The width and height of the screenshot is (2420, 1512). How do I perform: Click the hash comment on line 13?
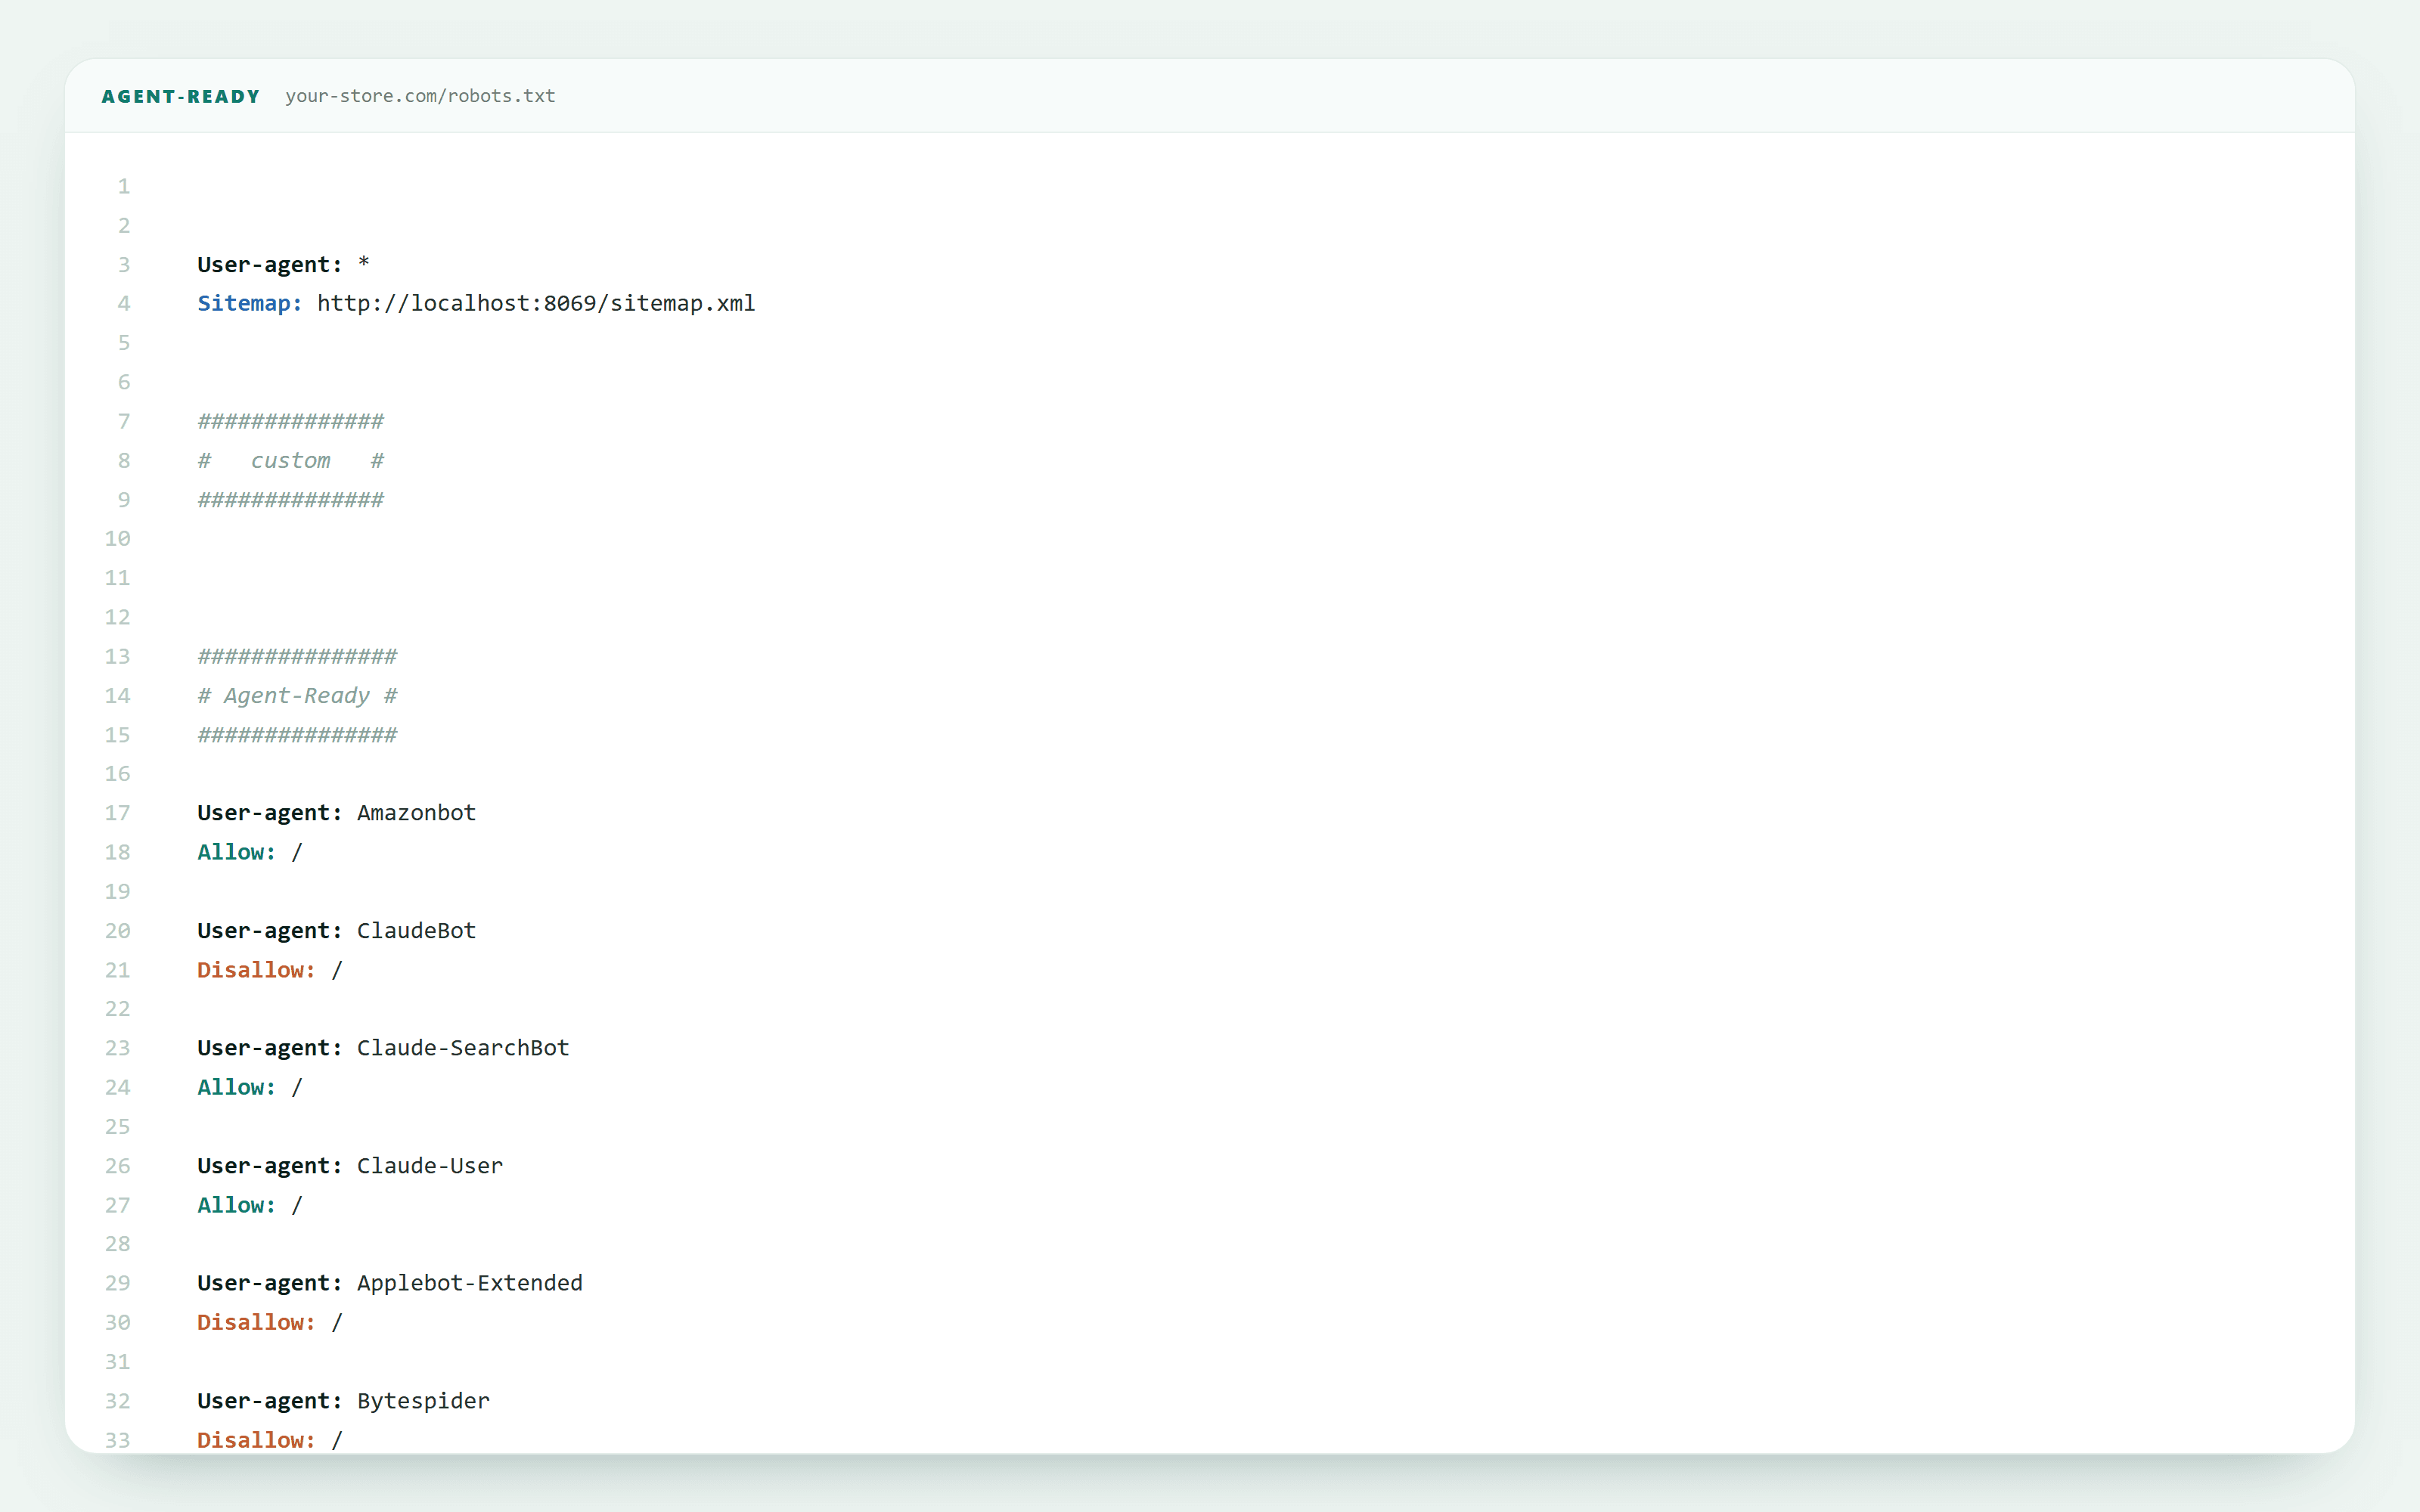(297, 656)
